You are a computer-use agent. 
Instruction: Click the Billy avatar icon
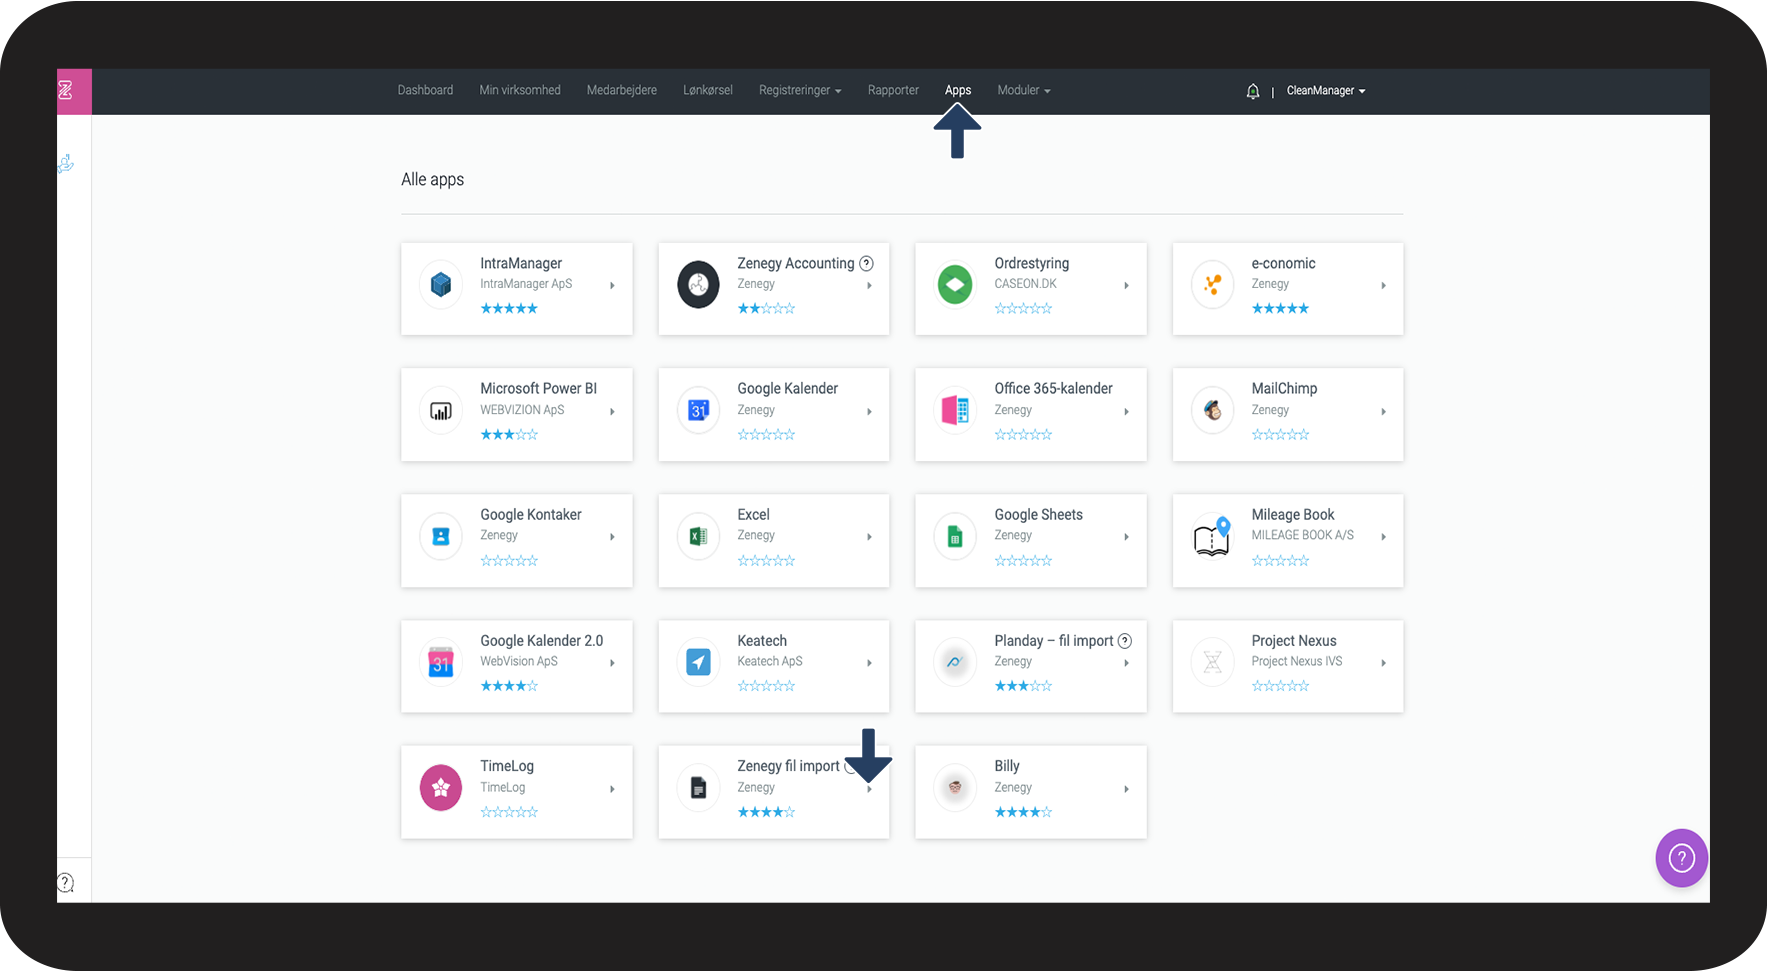955,788
